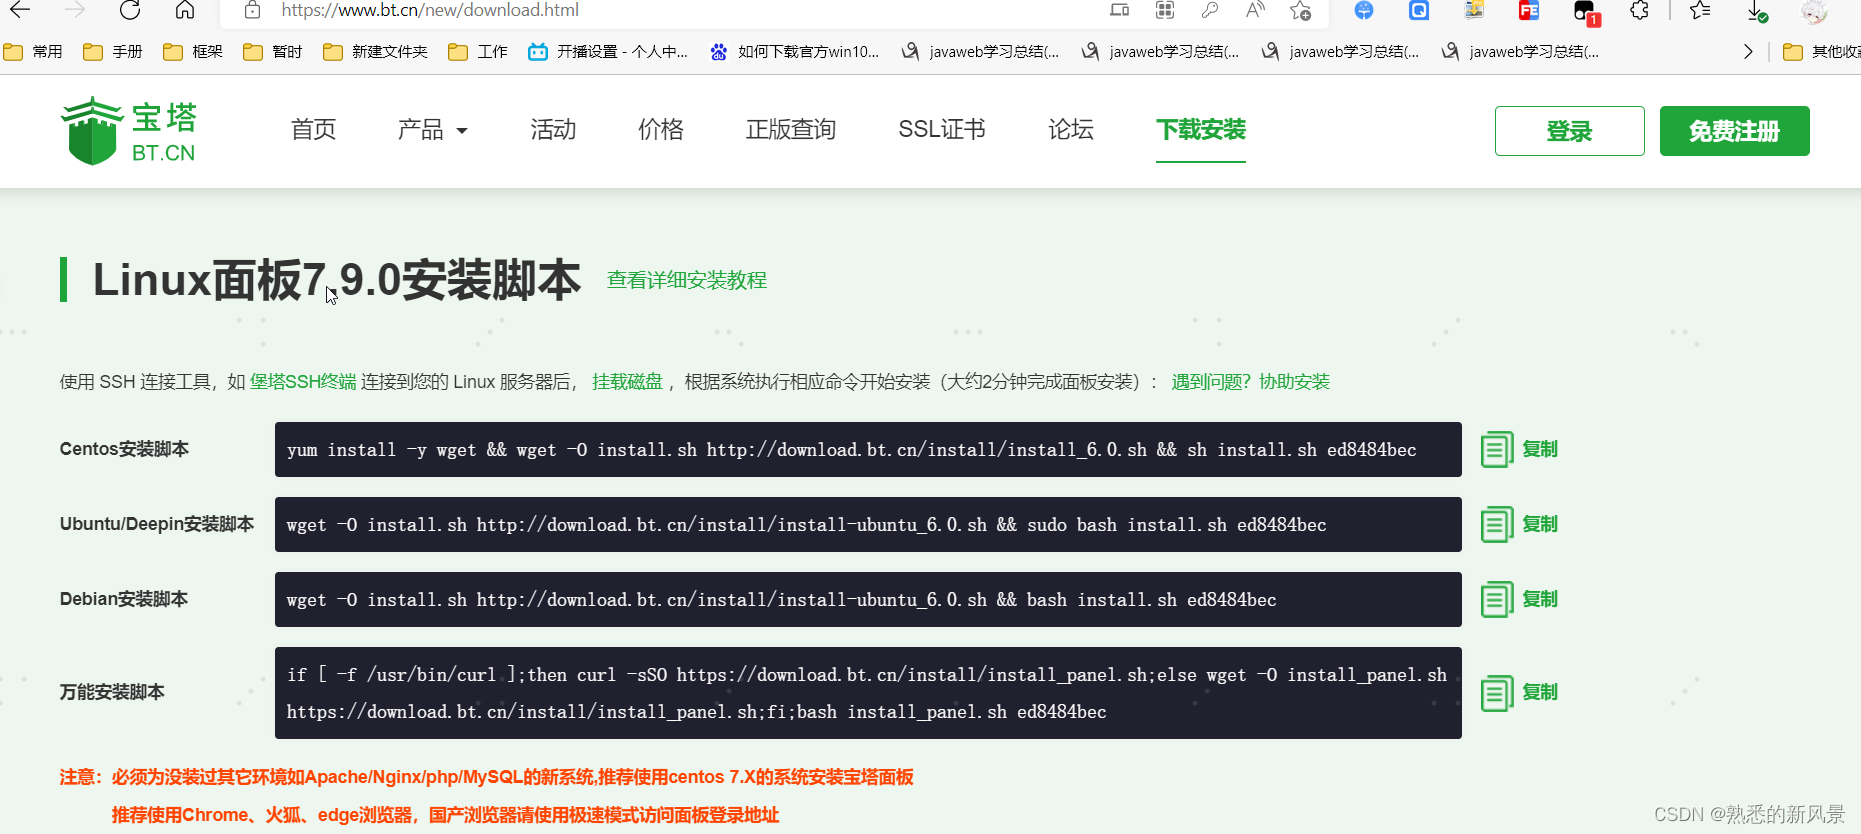Image resolution: width=1861 pixels, height=834 pixels.
Task: Open the 活动 navigation item
Action: [553, 130]
